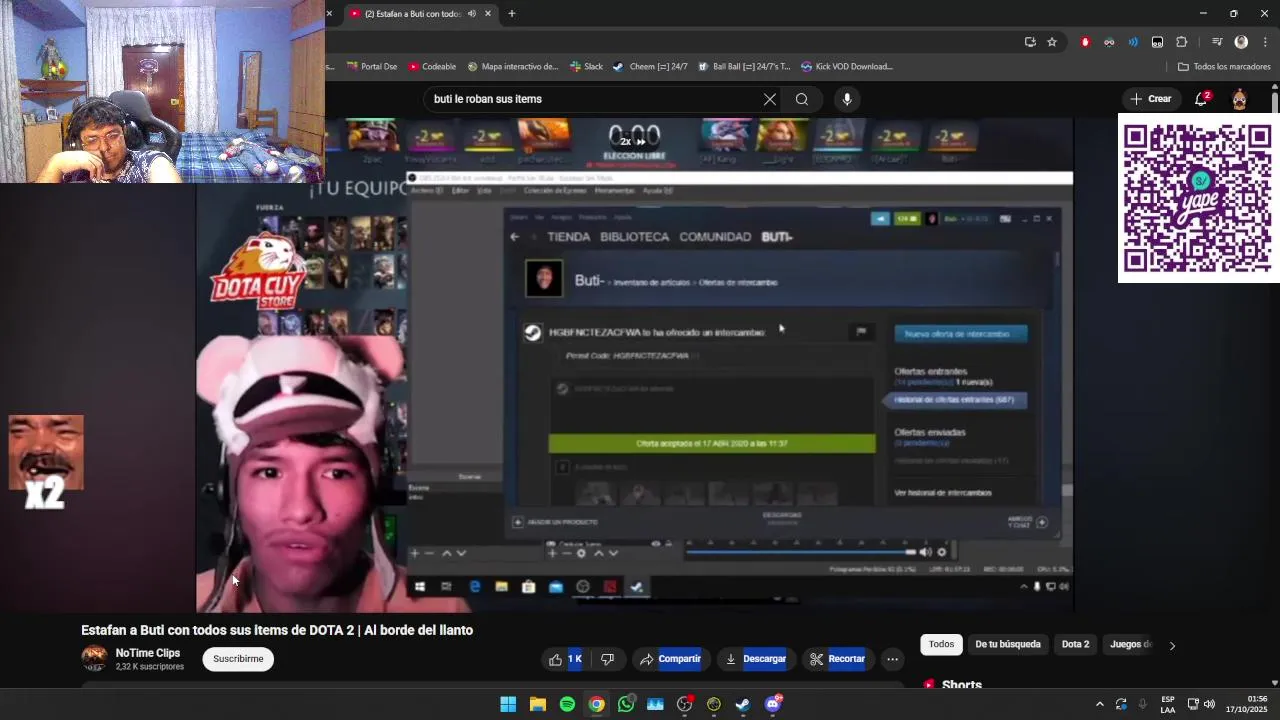
Task: Click the Descargar button
Action: coord(755,659)
